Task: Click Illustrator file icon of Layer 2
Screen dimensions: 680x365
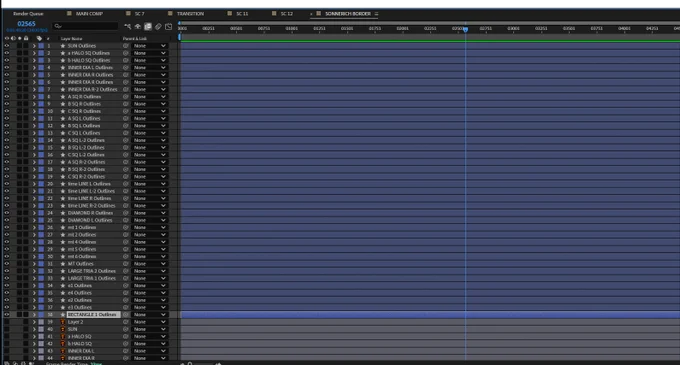Action: click(63, 322)
